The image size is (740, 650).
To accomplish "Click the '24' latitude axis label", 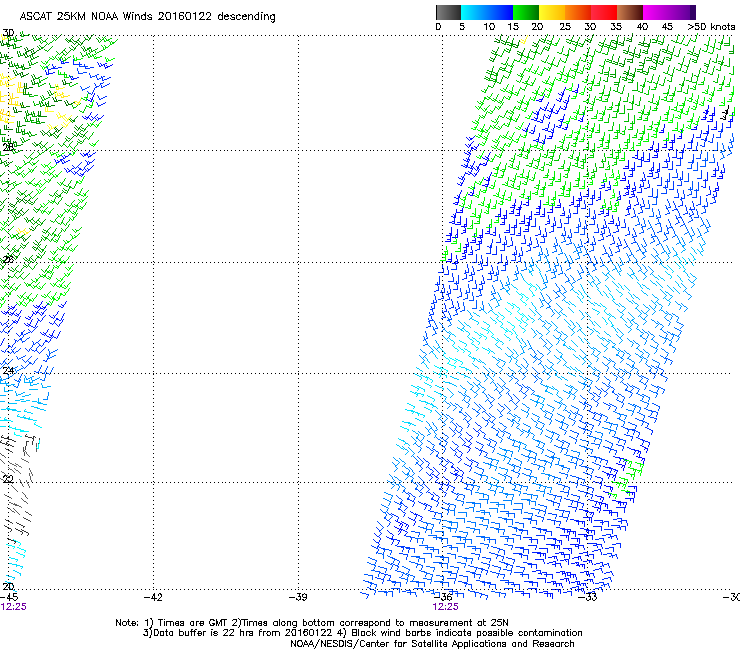I will pyautogui.click(x=8, y=371).
